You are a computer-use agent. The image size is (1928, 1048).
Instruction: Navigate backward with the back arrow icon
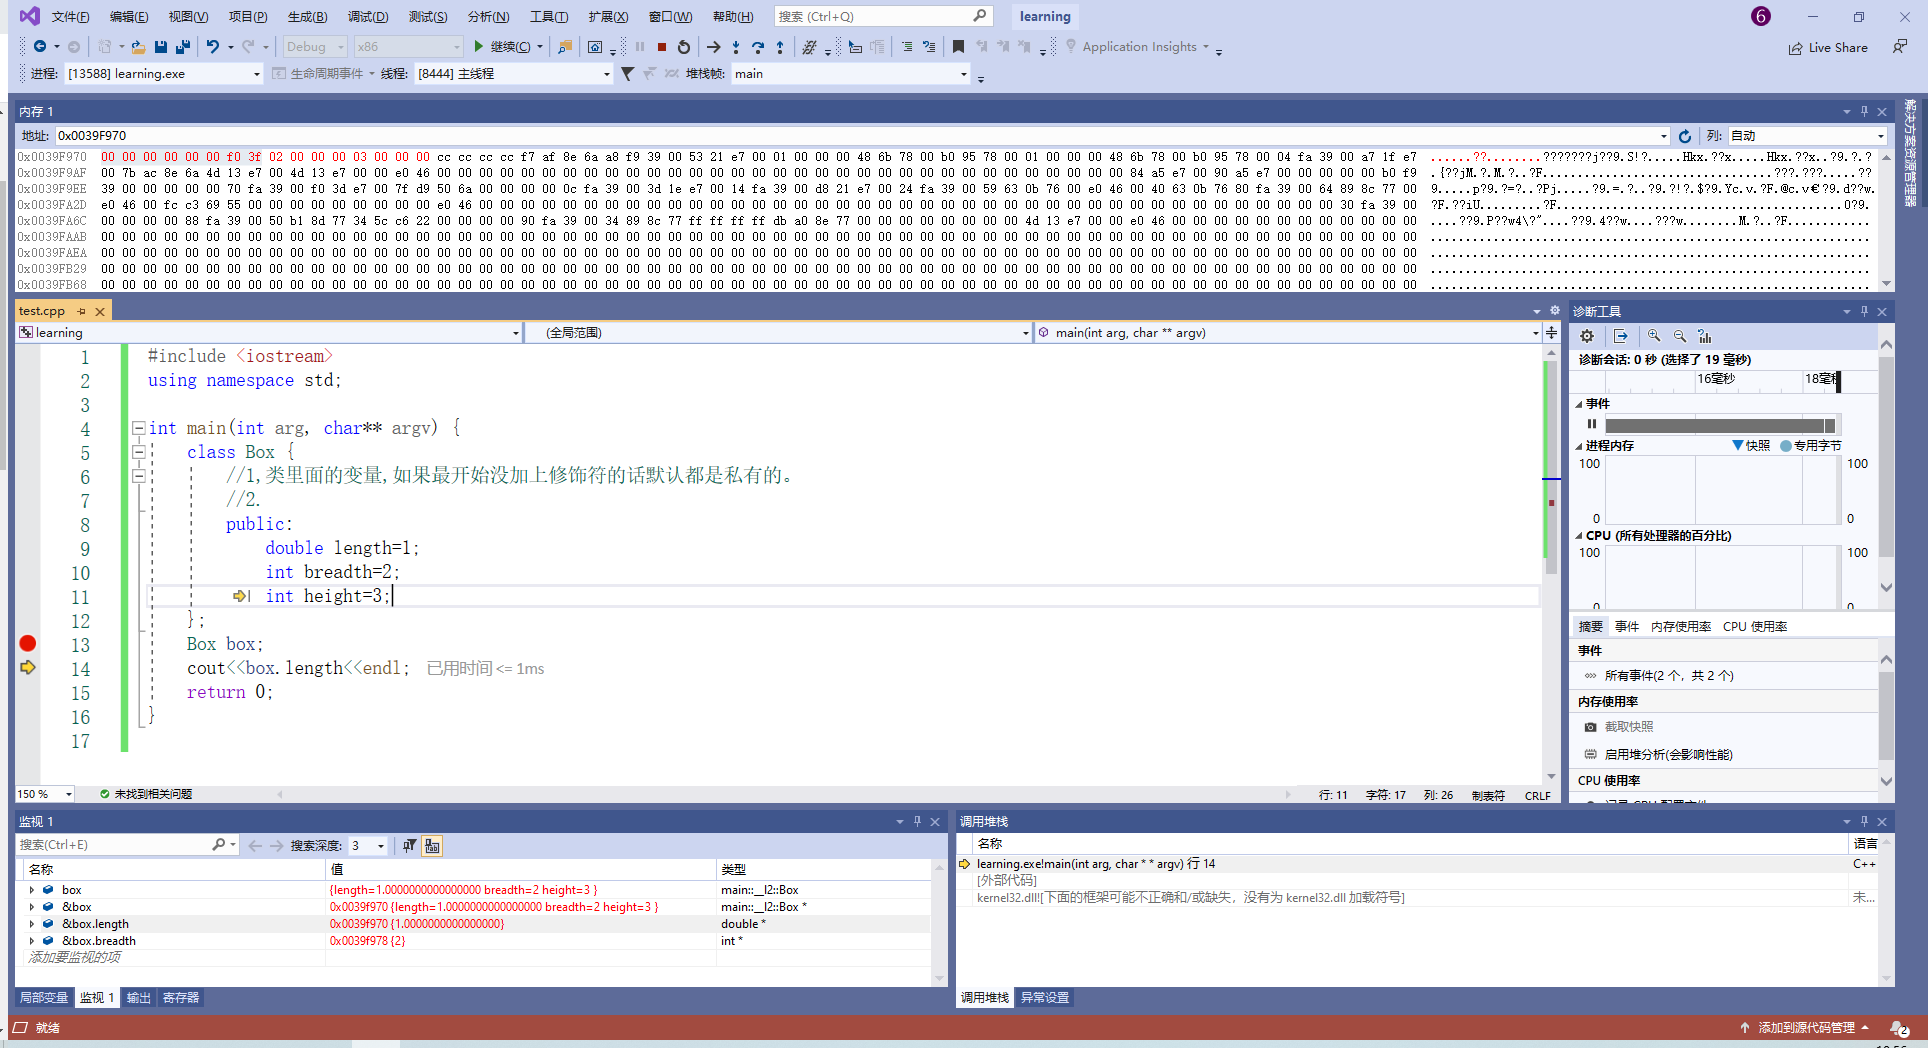click(x=39, y=46)
